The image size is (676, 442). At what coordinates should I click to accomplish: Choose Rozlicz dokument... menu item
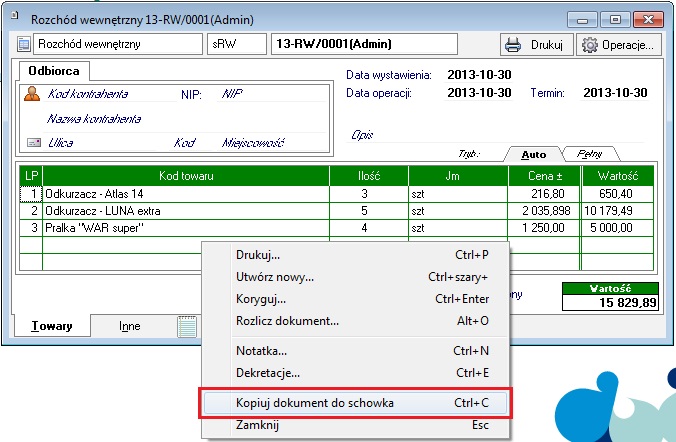tap(356, 321)
